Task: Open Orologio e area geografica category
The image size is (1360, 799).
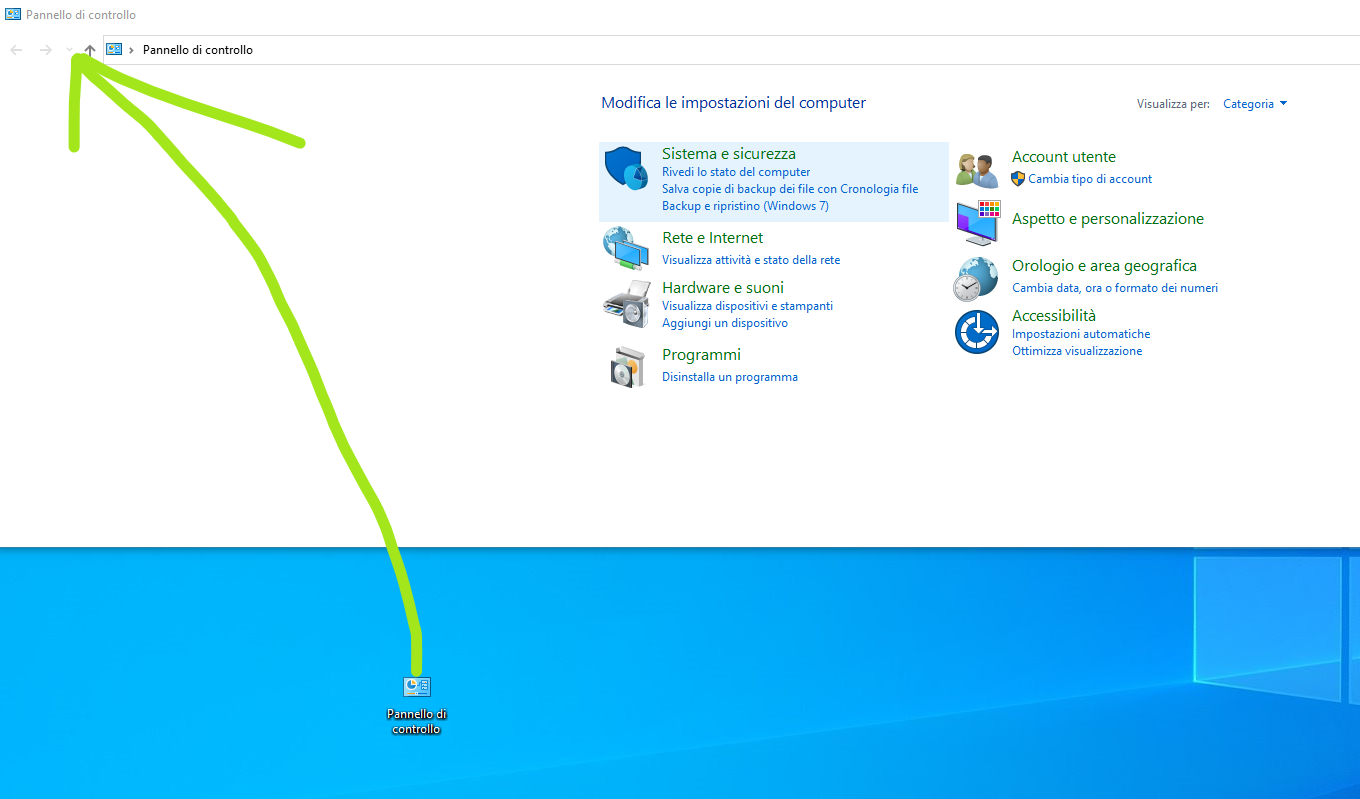Action: 1104,266
